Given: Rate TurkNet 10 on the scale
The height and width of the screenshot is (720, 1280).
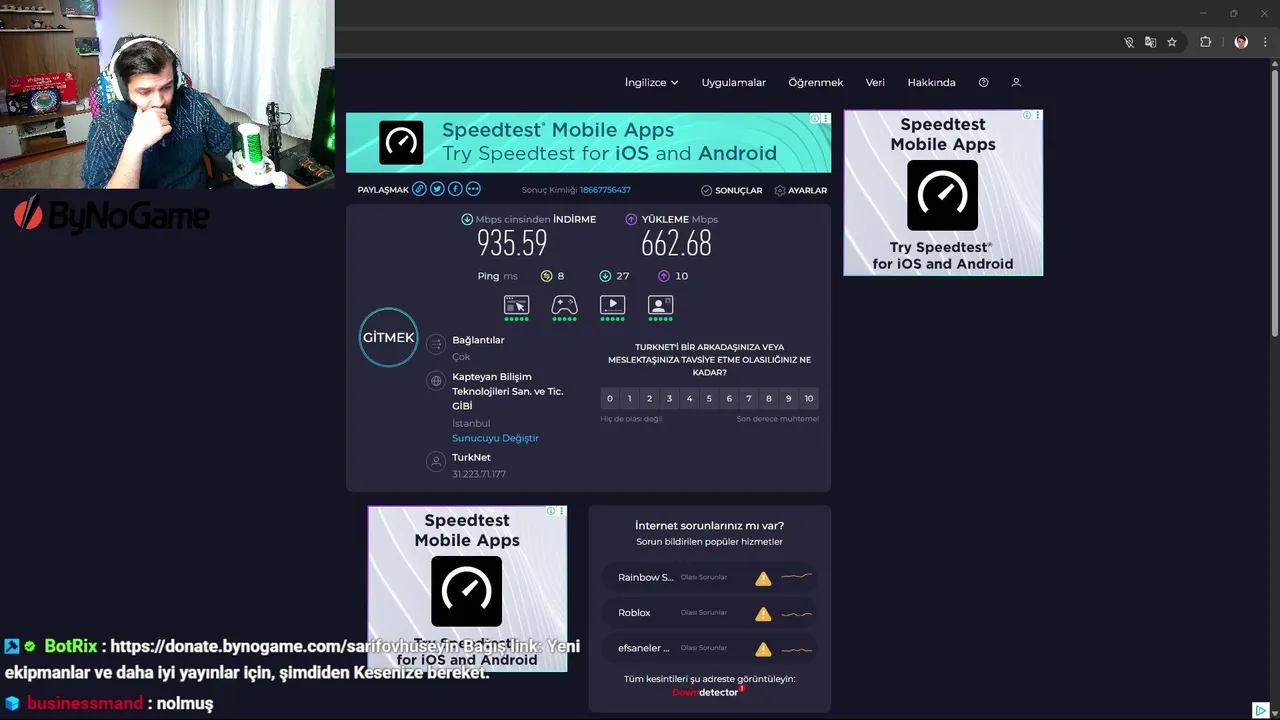Looking at the screenshot, I should 809,398.
